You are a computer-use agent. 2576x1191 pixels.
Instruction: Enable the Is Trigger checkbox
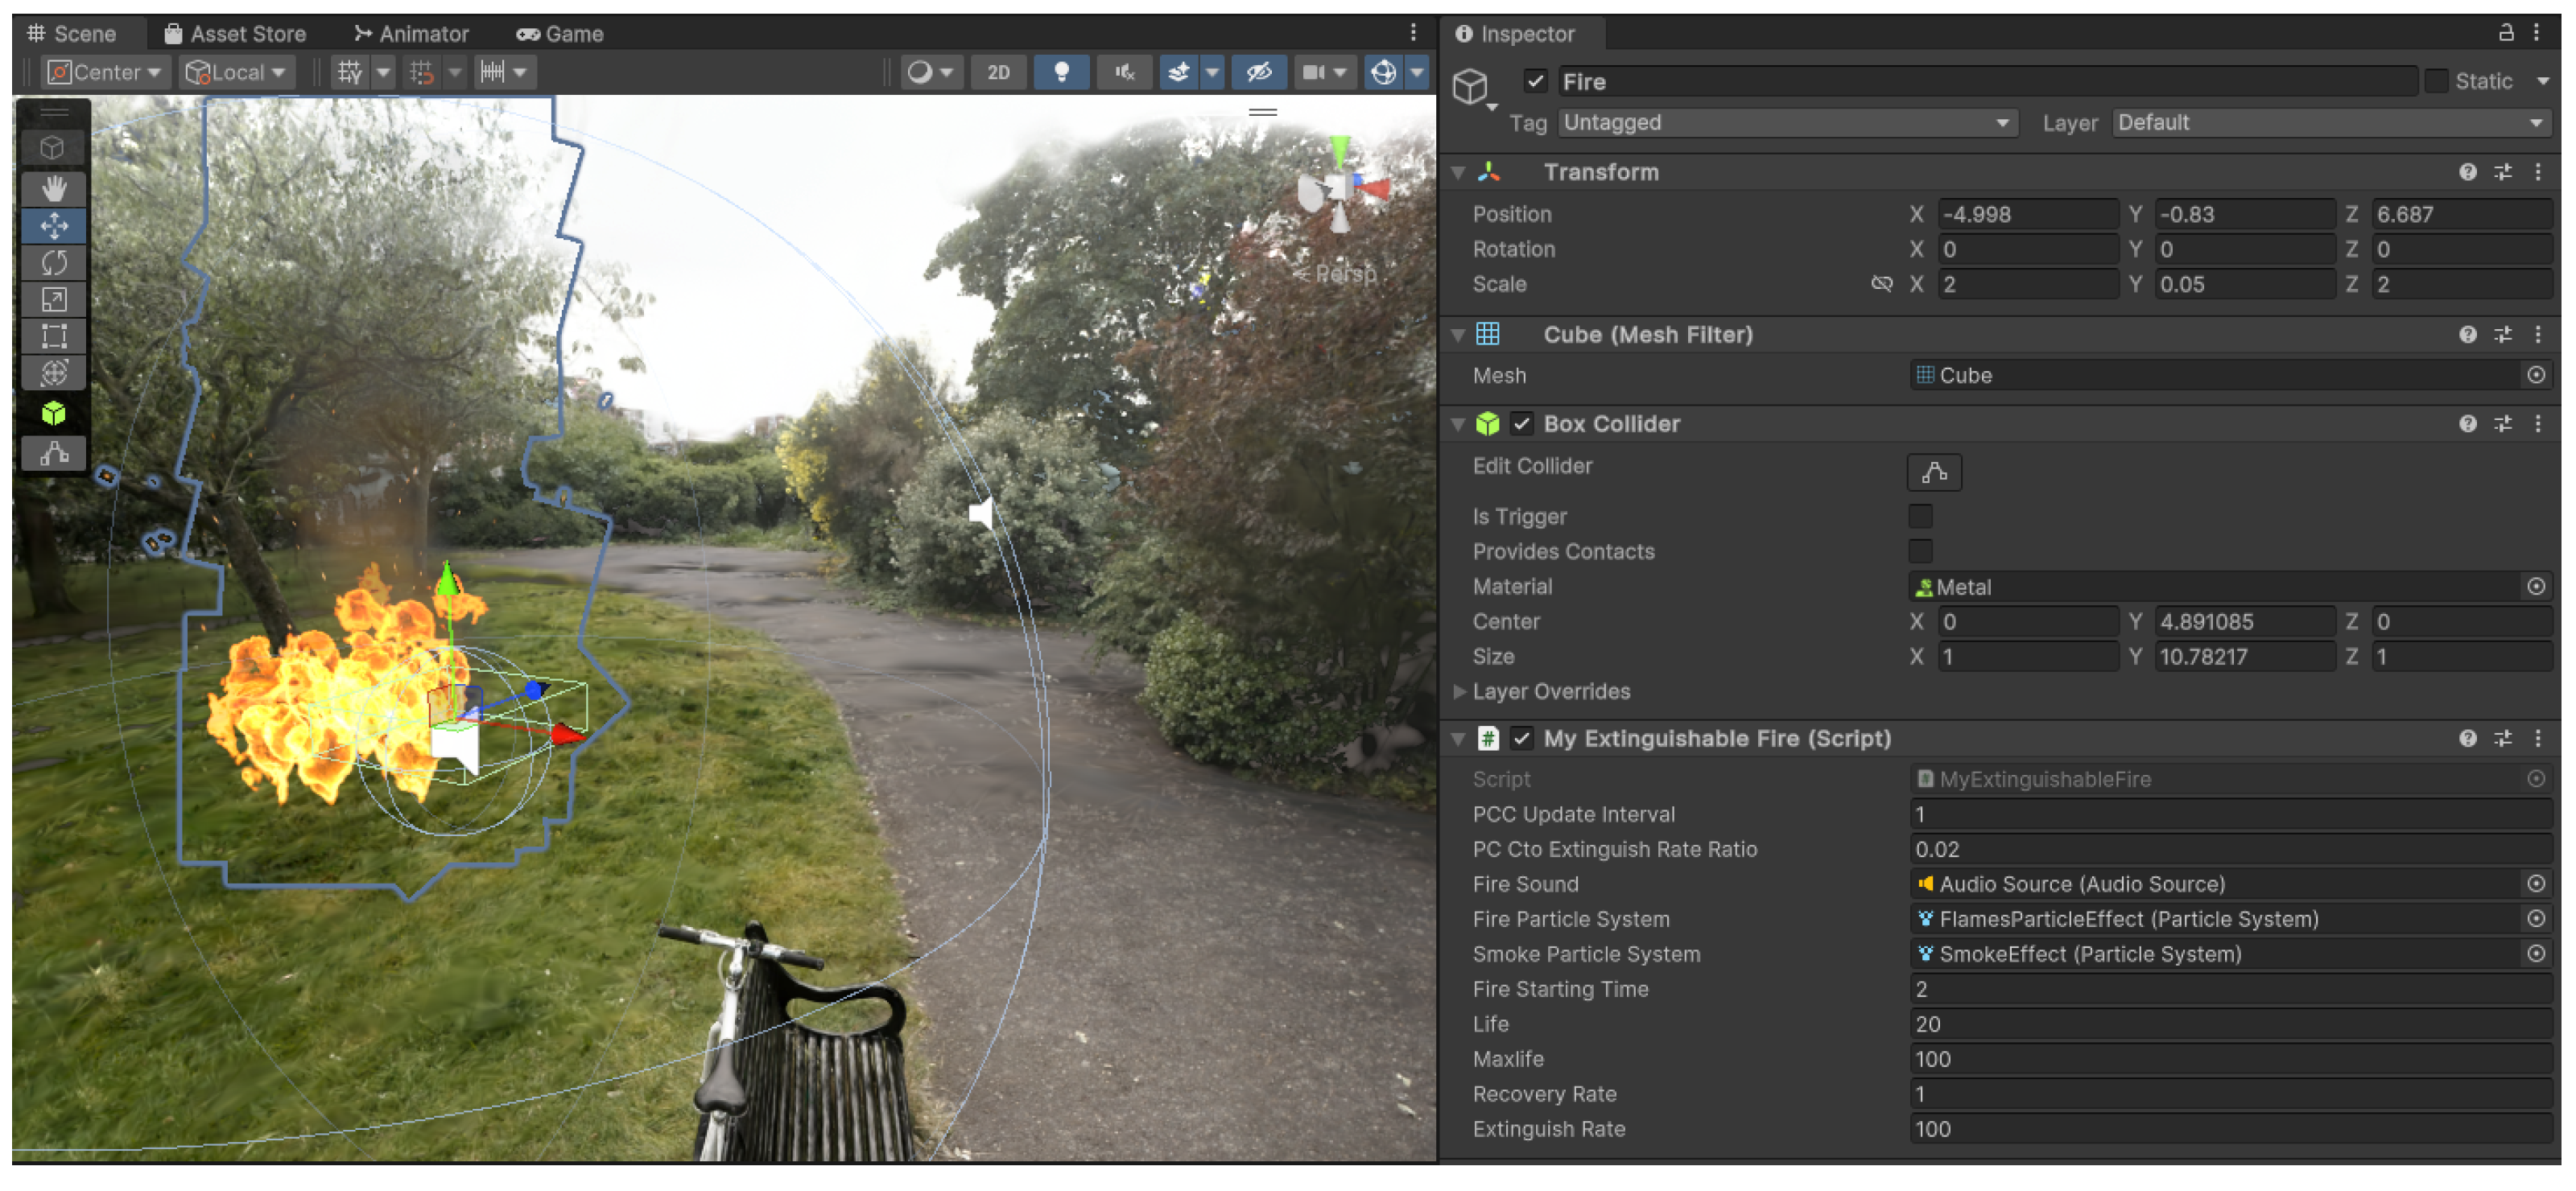point(1919,516)
